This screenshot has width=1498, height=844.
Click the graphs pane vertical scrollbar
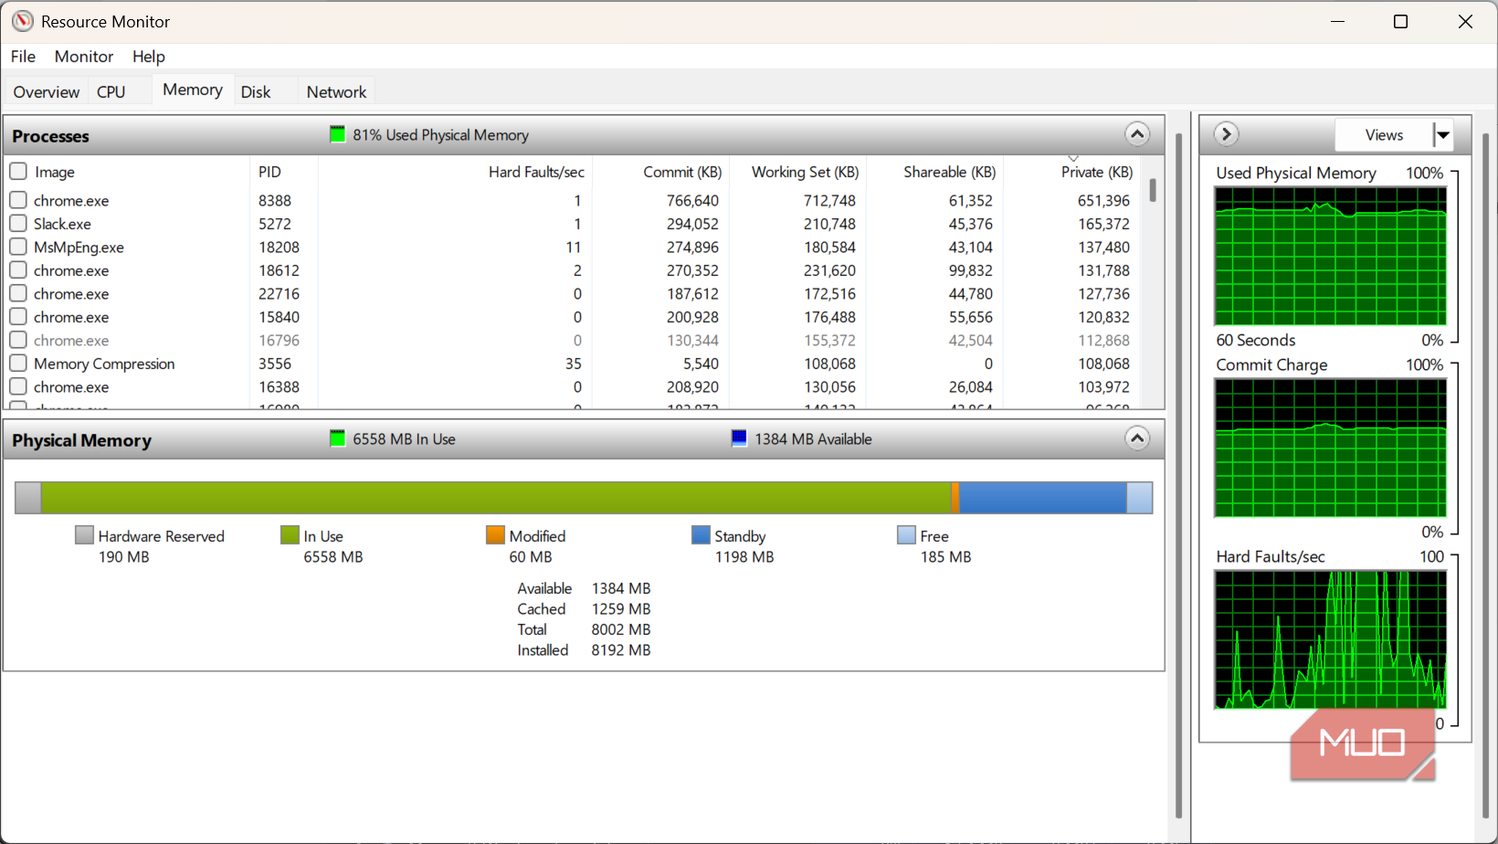tap(1485, 475)
